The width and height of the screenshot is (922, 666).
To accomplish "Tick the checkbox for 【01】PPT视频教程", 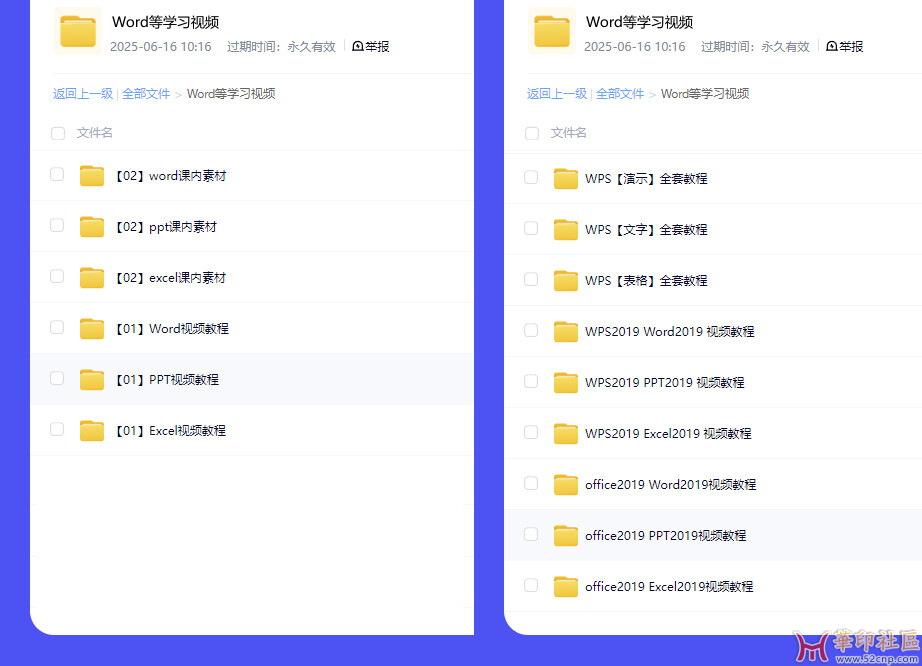I will [x=57, y=378].
